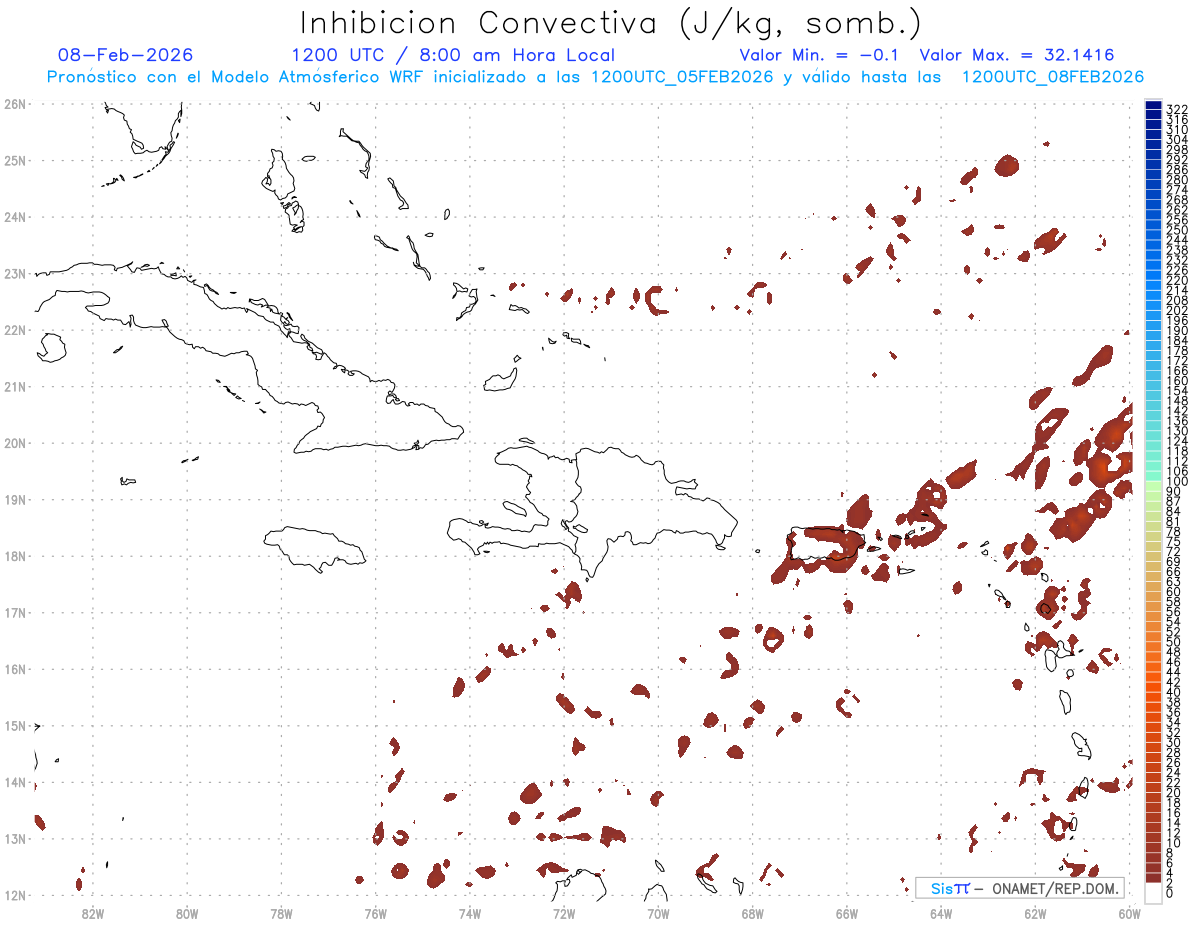Click the 'SisPI - ONAMET/REP.DOM.' credit box

[1019, 888]
